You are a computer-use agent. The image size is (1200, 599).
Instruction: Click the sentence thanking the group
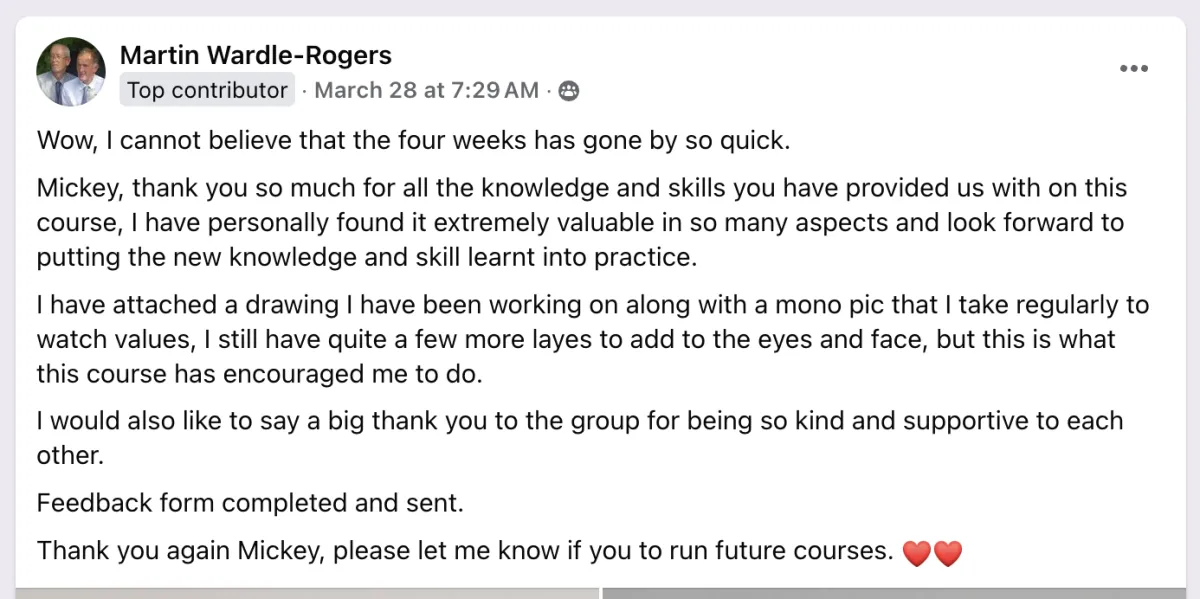click(x=580, y=420)
